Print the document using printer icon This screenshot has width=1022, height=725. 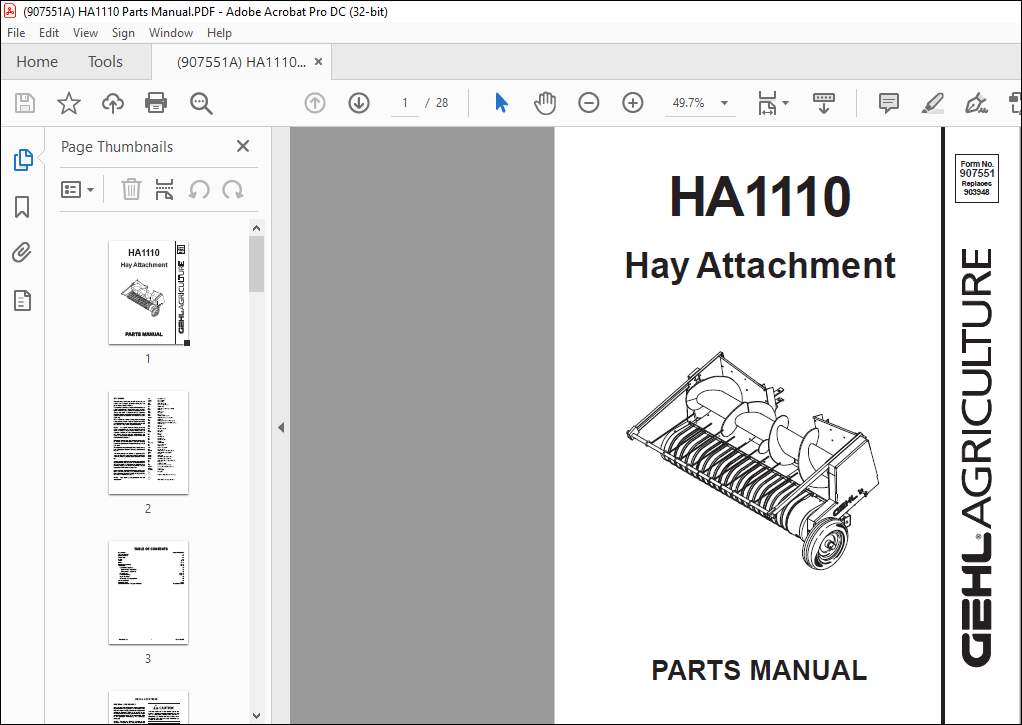click(156, 103)
